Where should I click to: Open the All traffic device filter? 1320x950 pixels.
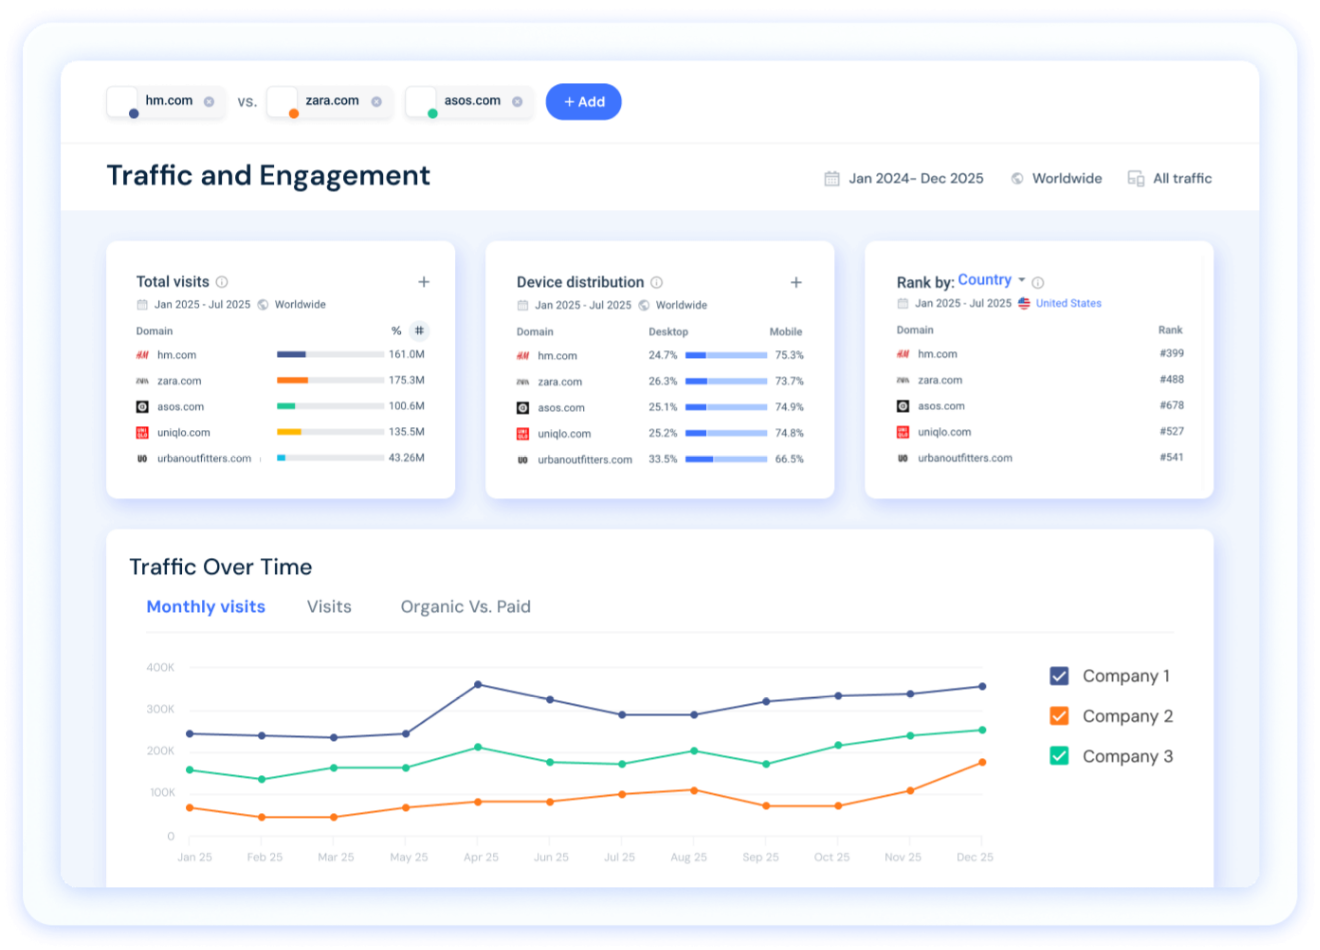point(1169,178)
